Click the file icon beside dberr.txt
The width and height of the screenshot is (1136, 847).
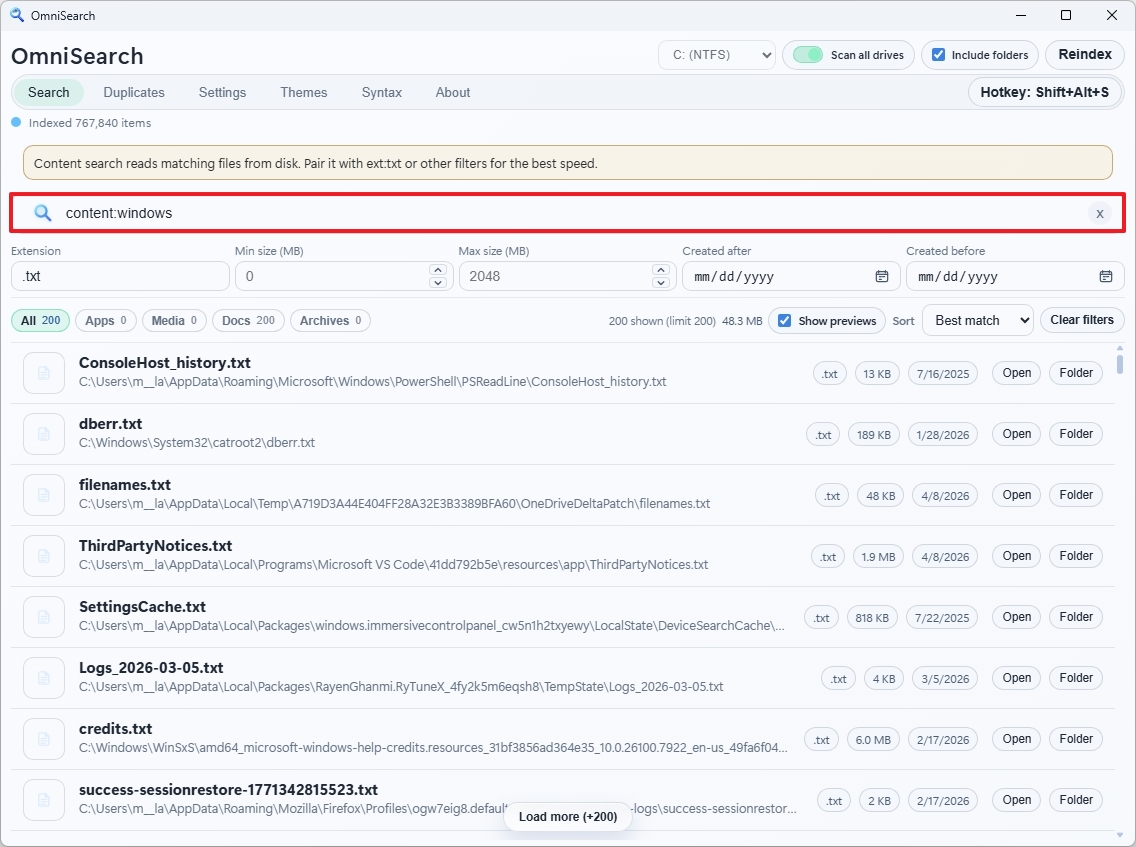point(43,434)
